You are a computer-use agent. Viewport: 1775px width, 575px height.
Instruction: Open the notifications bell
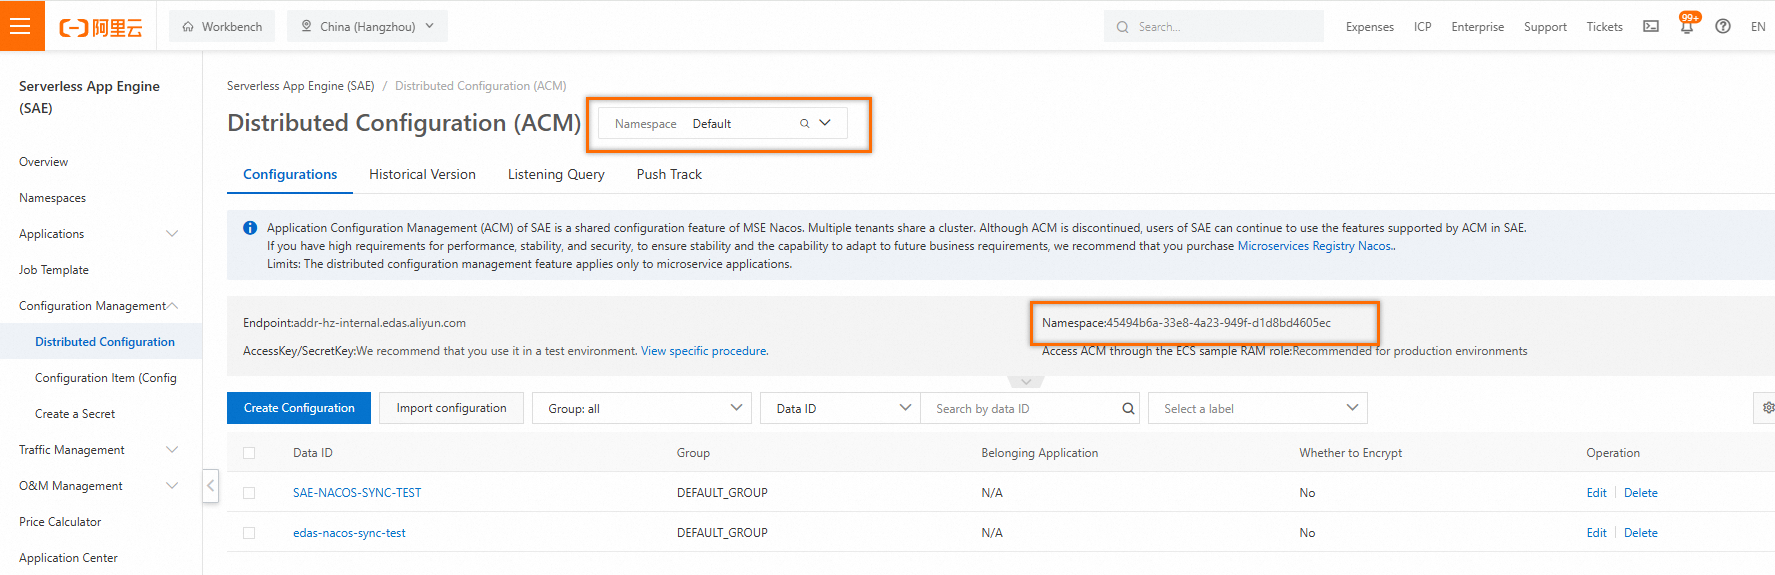click(x=1687, y=27)
